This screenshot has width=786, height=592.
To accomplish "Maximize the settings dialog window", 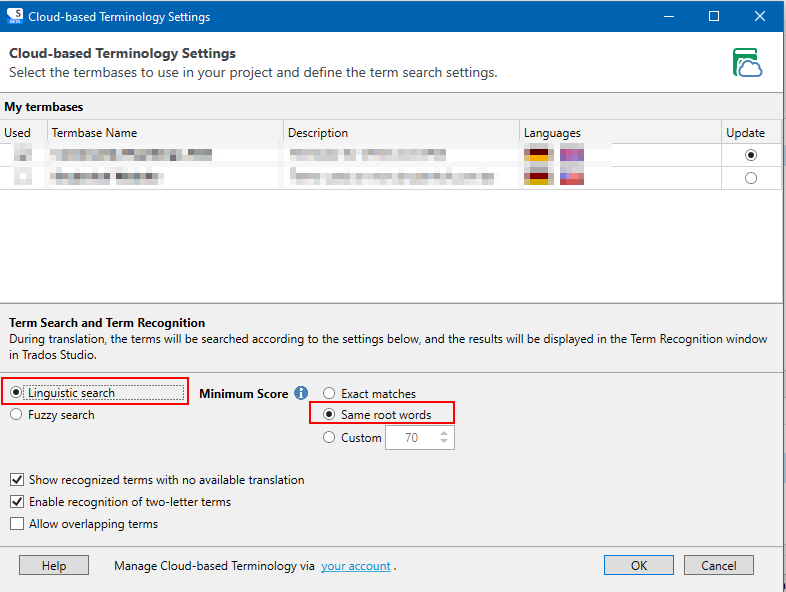I will (x=714, y=16).
